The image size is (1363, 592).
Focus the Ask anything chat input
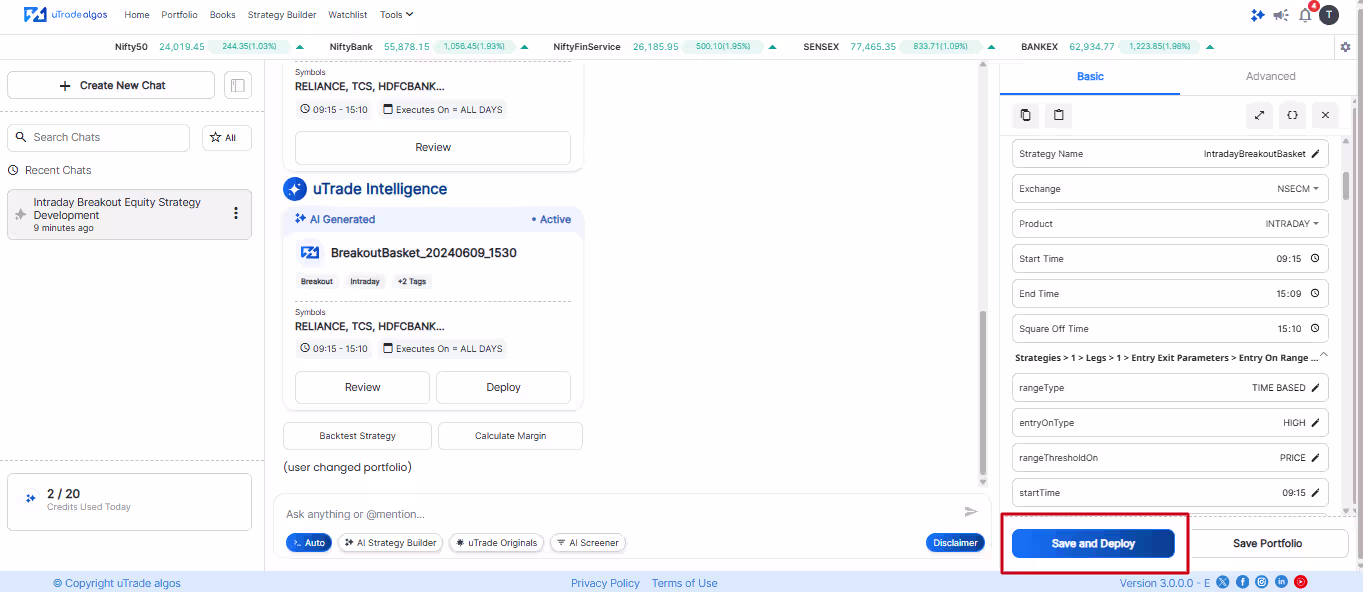pyautogui.click(x=620, y=514)
